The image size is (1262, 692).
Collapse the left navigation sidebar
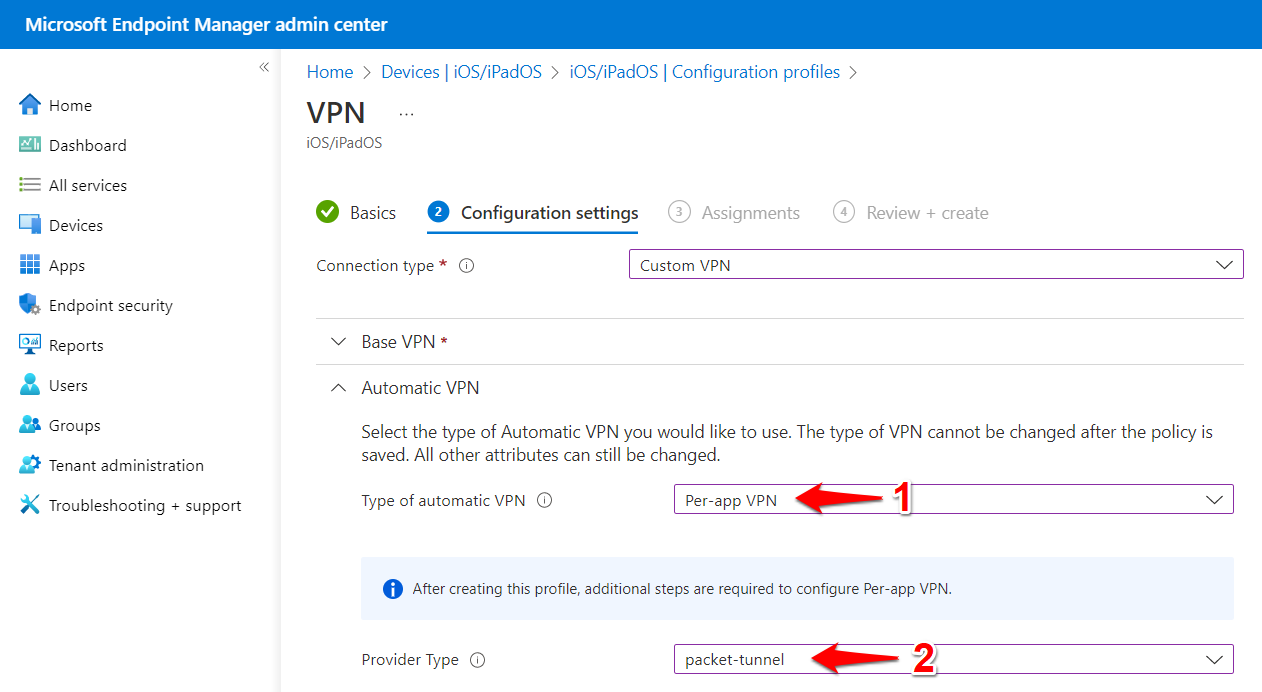pyautogui.click(x=264, y=67)
